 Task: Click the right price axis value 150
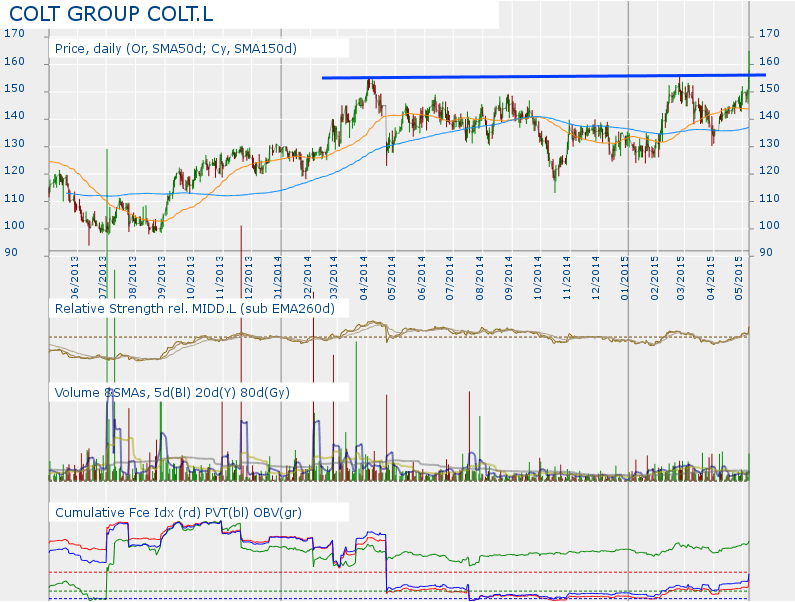[769, 88]
